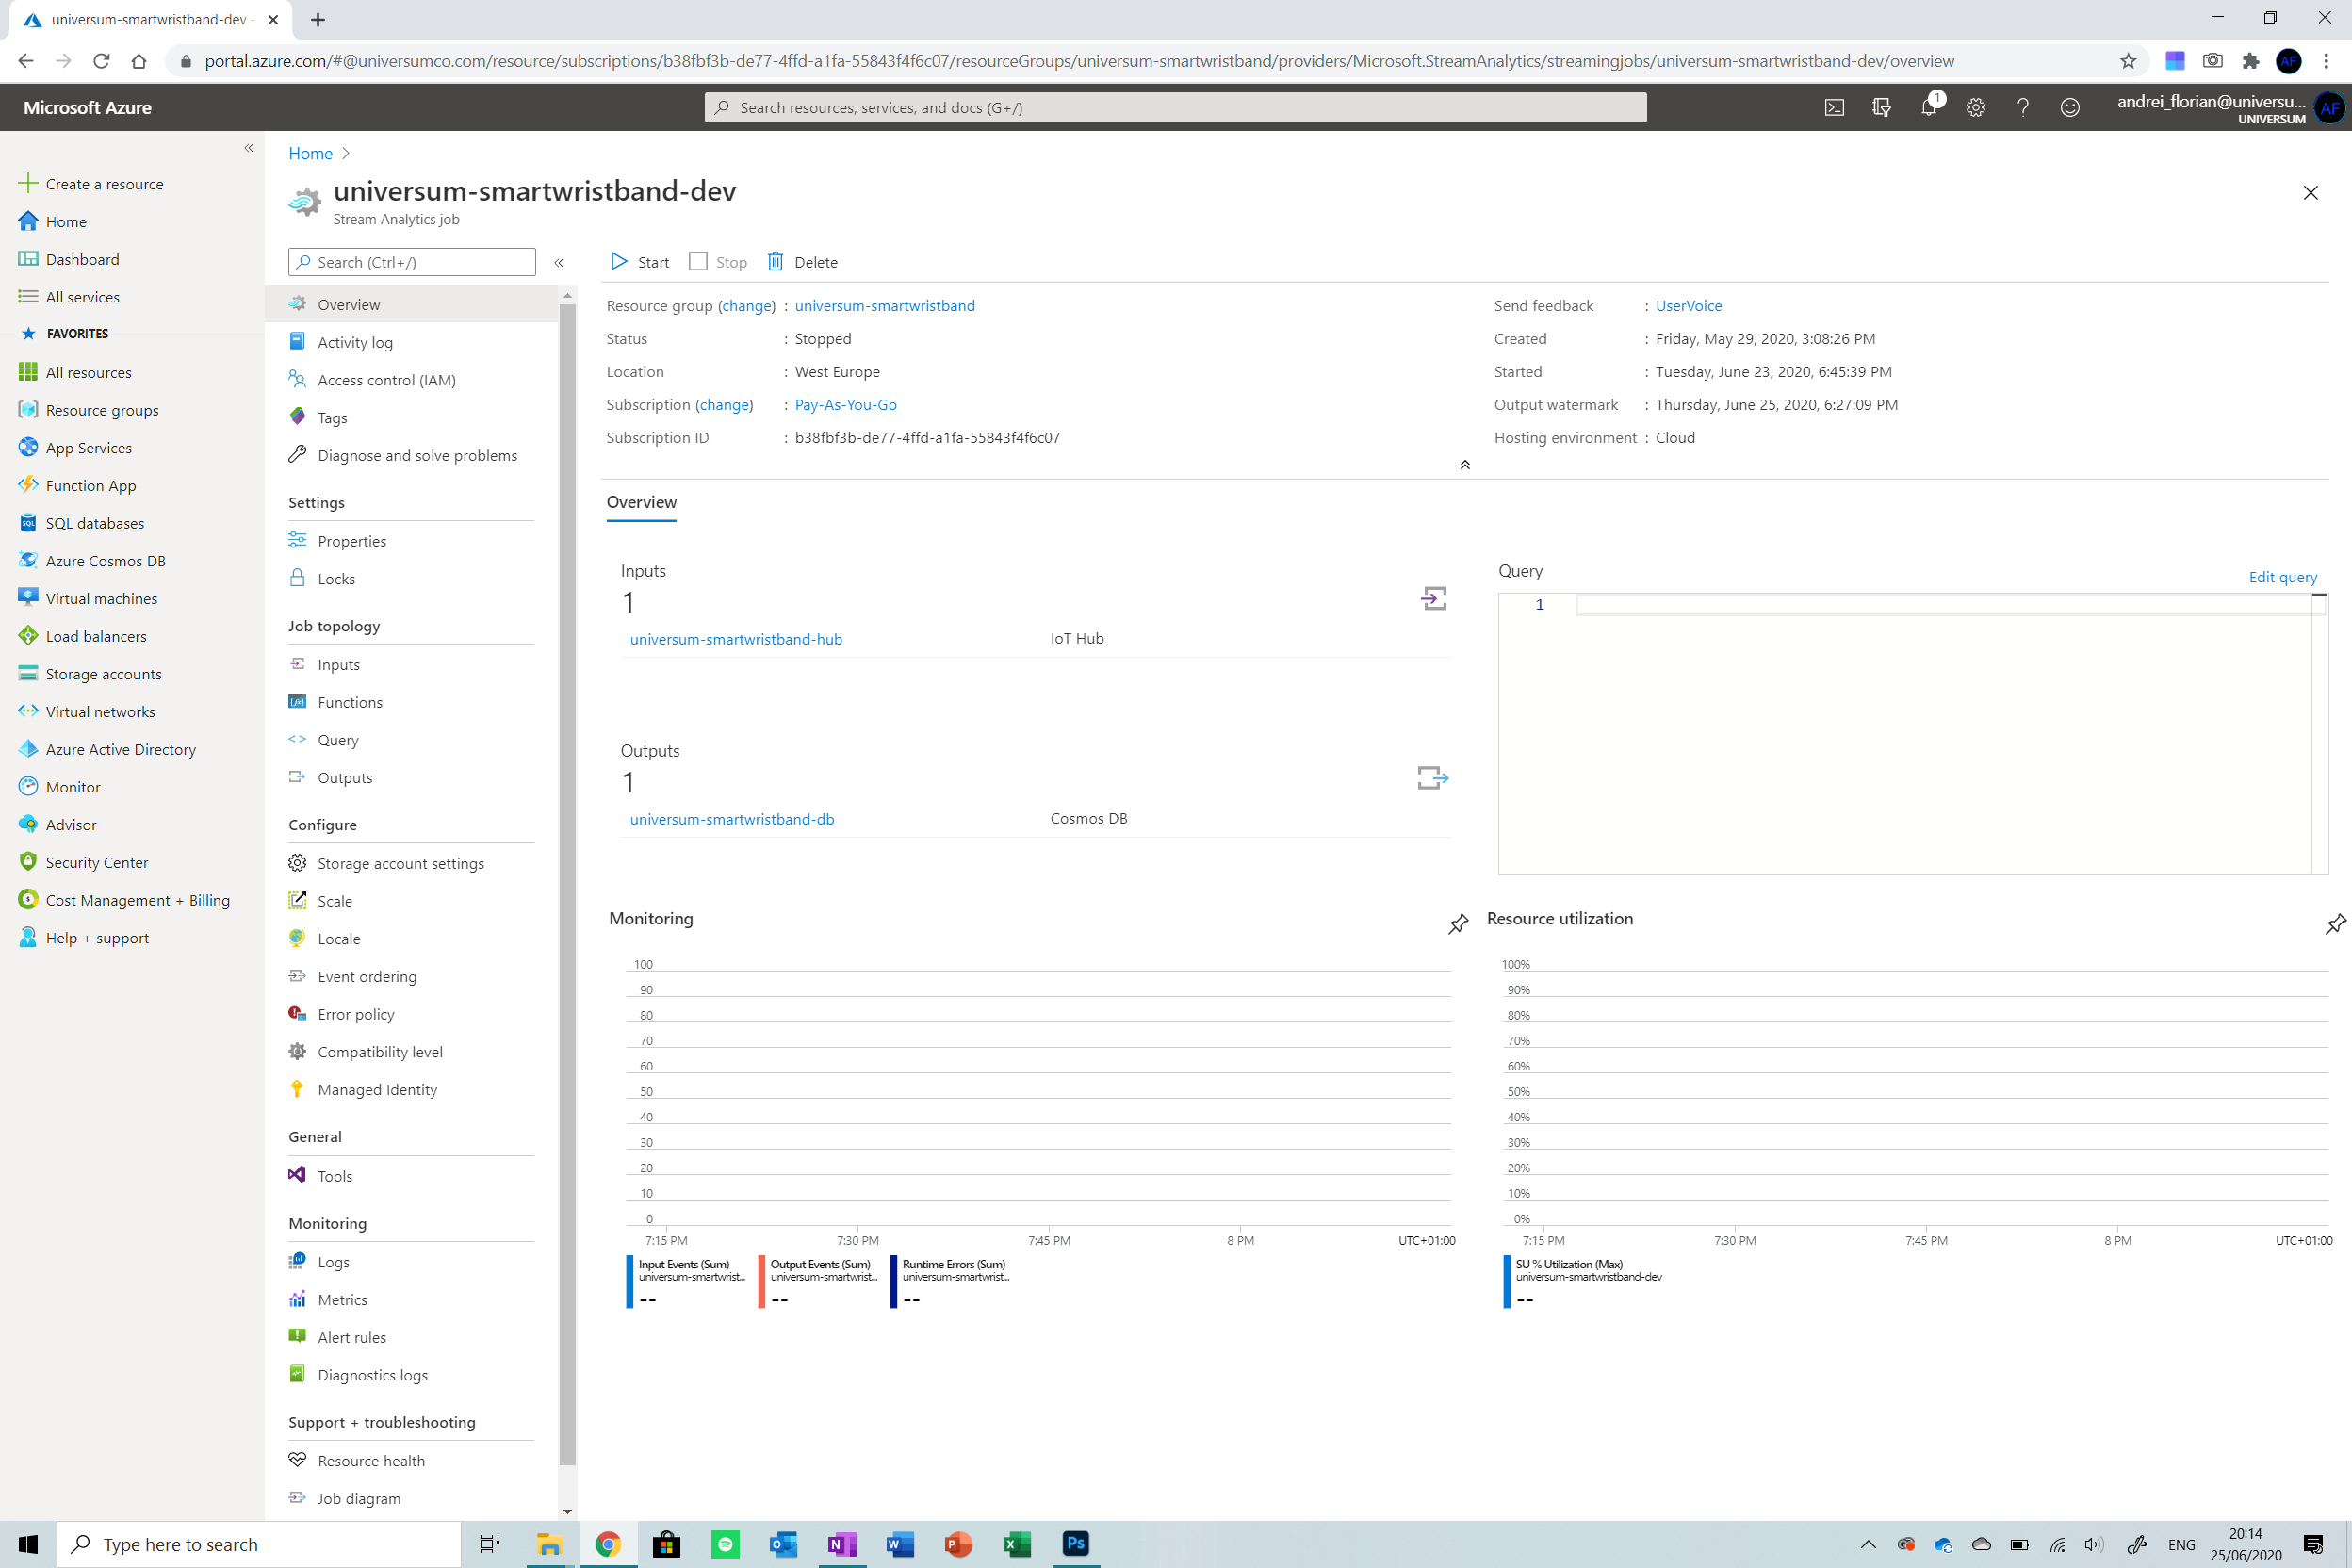This screenshot has width=2352, height=1568.
Task: Click the add output icon beside Outputs
Action: (x=1432, y=777)
